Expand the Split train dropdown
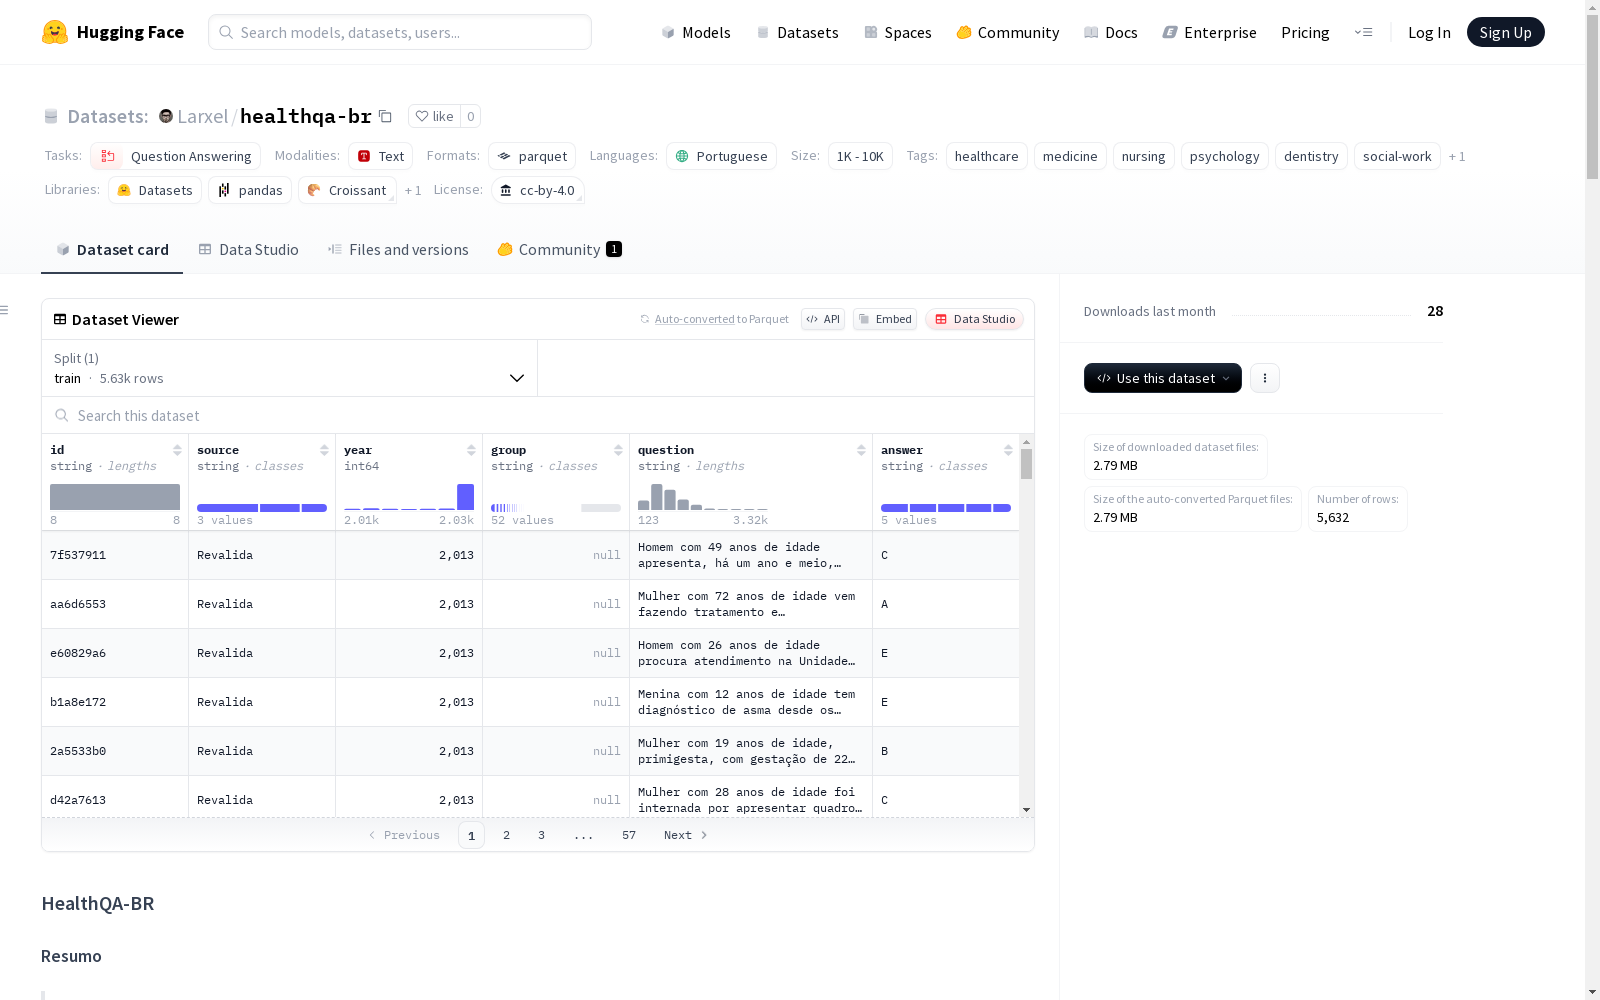Image resolution: width=1600 pixels, height=1000 pixels. click(290, 368)
